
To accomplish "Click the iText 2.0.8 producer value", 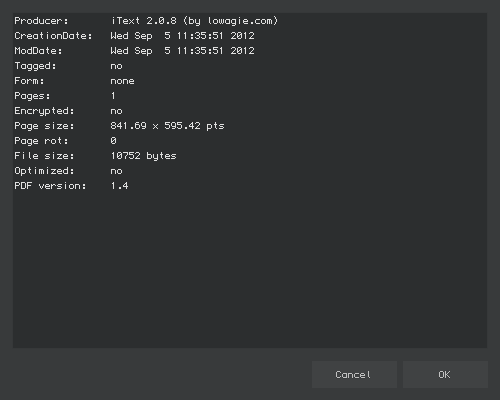I will [144, 21].
